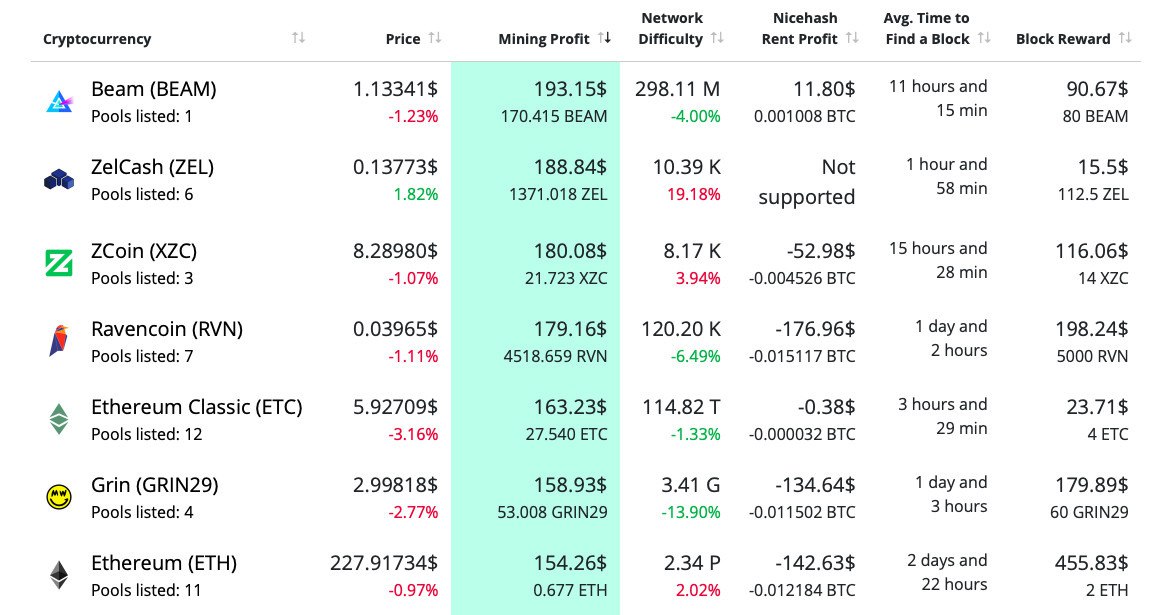Click the 2.34 P difficulty value
Image resolution: width=1167 pixels, height=615 pixels.
(x=692, y=563)
